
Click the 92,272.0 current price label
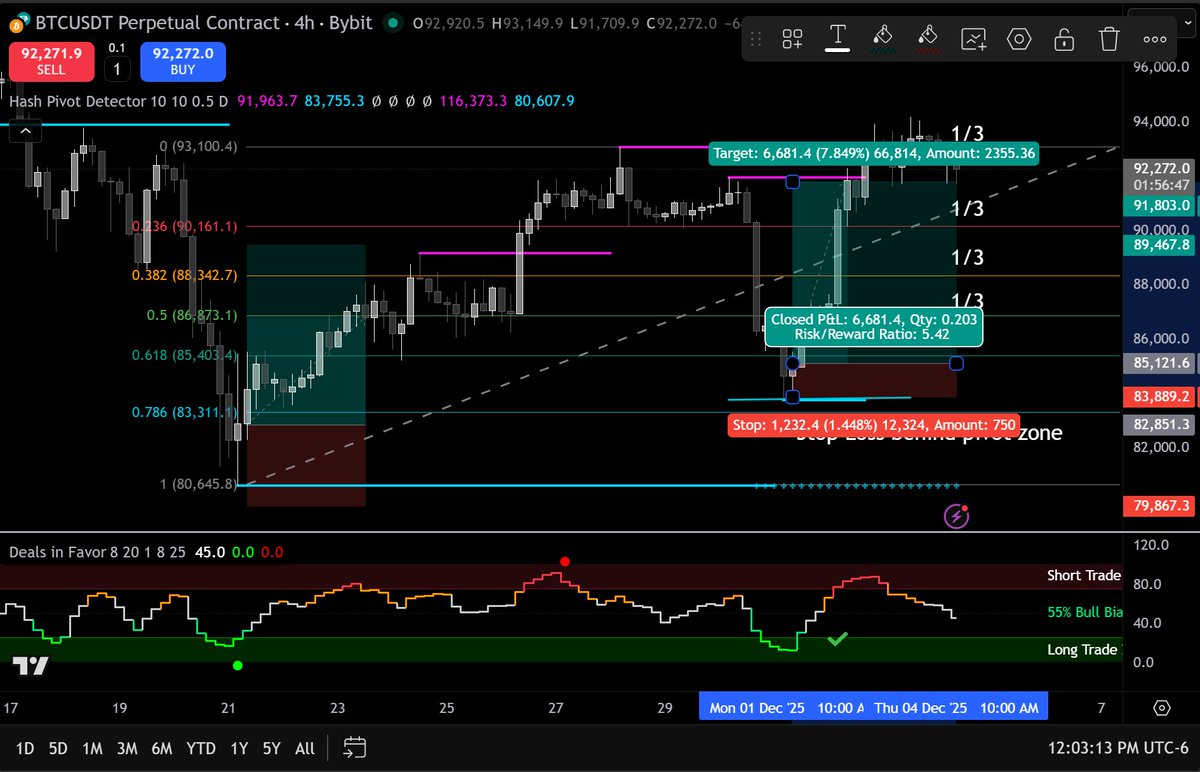coord(1161,168)
